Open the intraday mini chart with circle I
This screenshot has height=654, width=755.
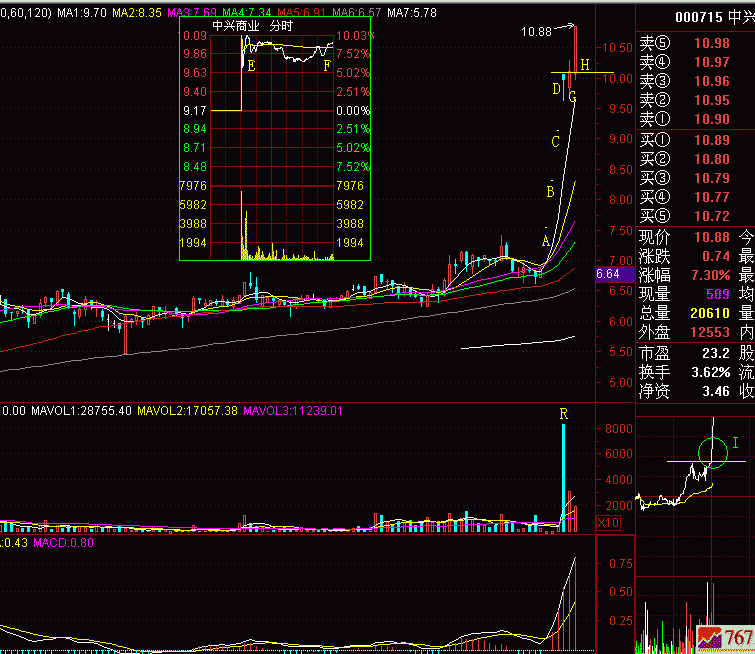(692, 470)
